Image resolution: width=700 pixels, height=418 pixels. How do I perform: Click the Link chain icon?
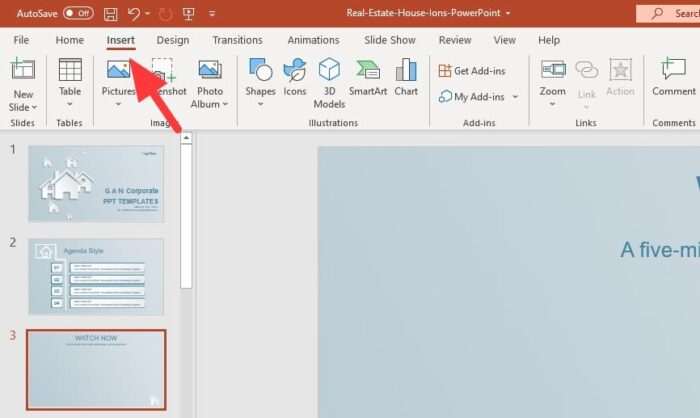coord(587,70)
